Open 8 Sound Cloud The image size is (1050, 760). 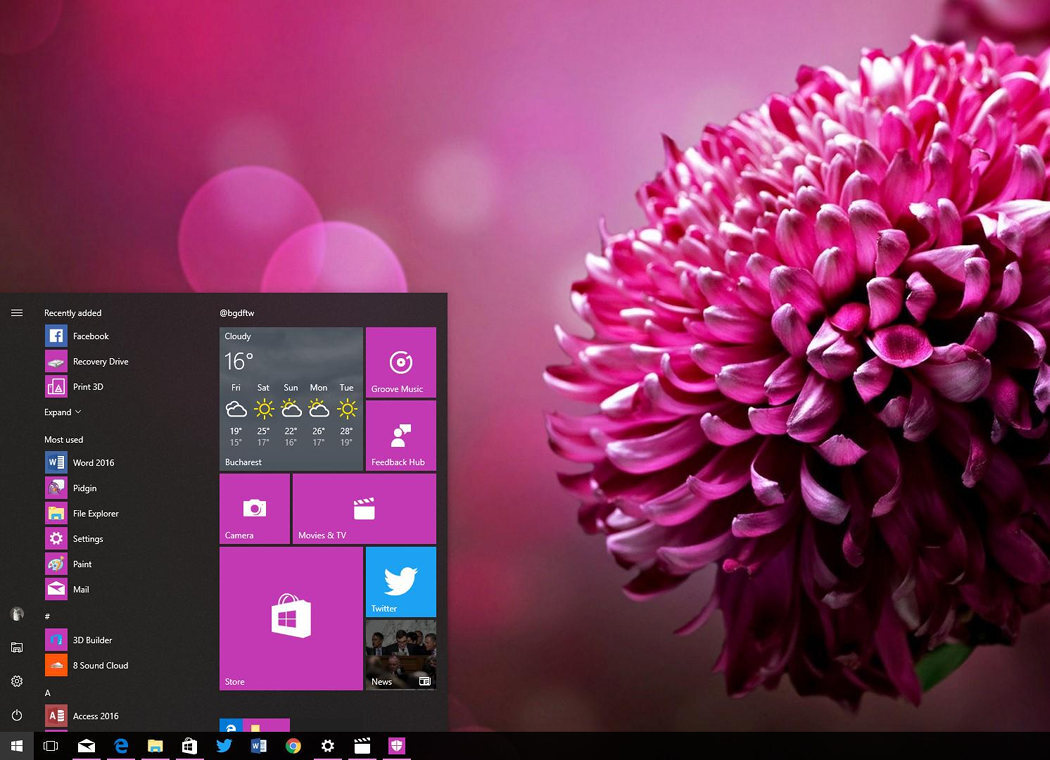click(x=101, y=665)
